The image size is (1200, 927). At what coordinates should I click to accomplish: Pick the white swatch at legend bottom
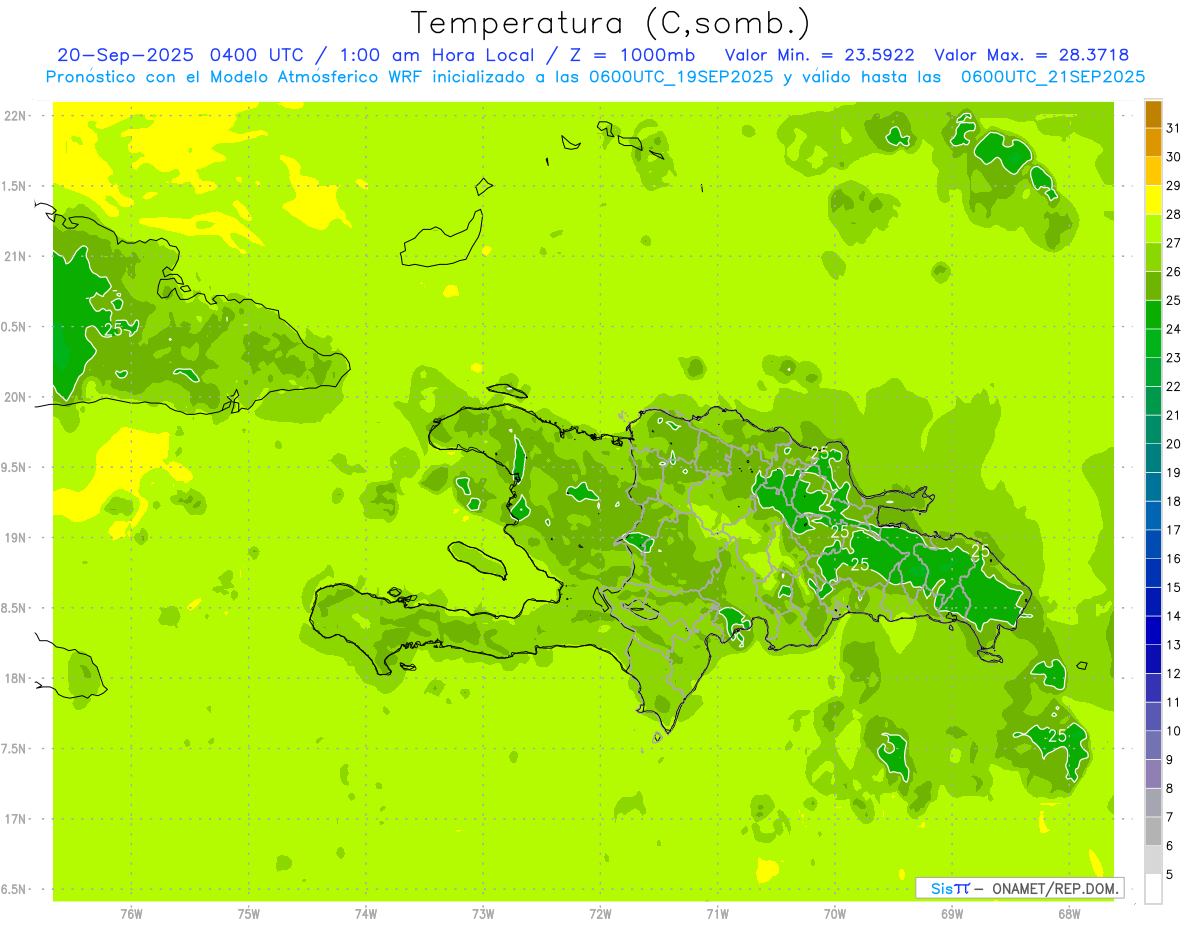pyautogui.click(x=1153, y=888)
